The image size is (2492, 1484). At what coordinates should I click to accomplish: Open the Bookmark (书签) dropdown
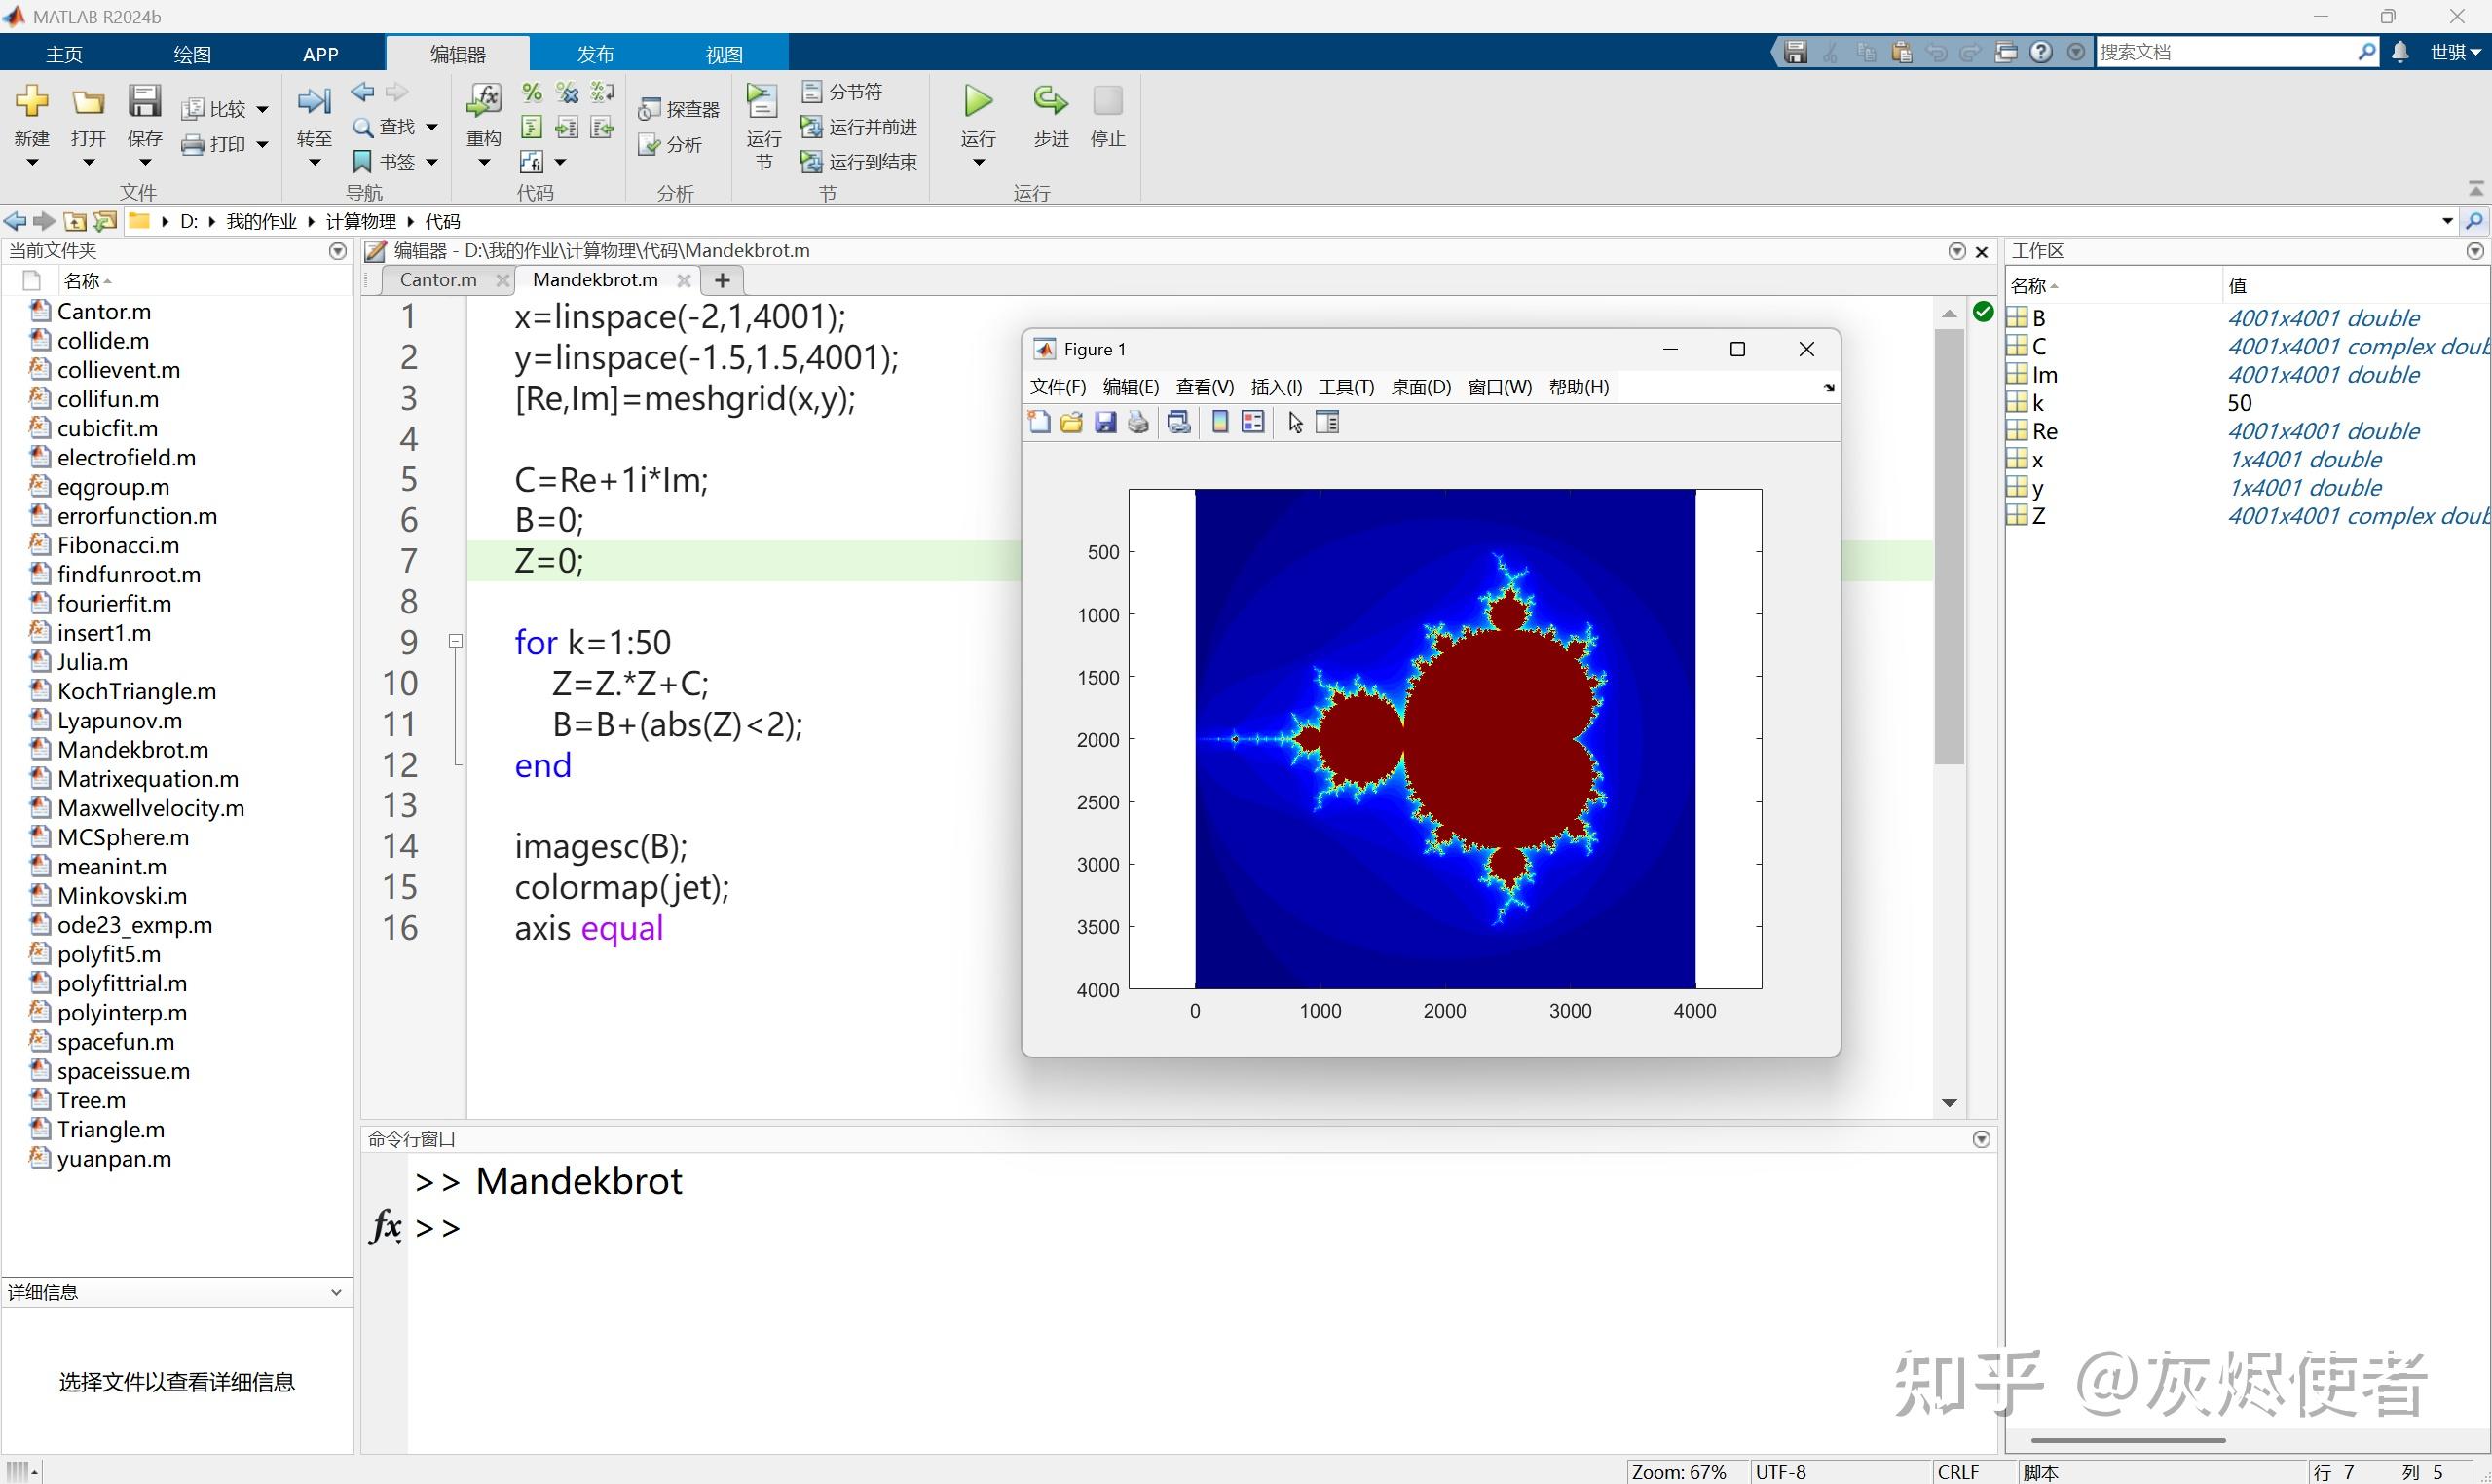coord(432,162)
